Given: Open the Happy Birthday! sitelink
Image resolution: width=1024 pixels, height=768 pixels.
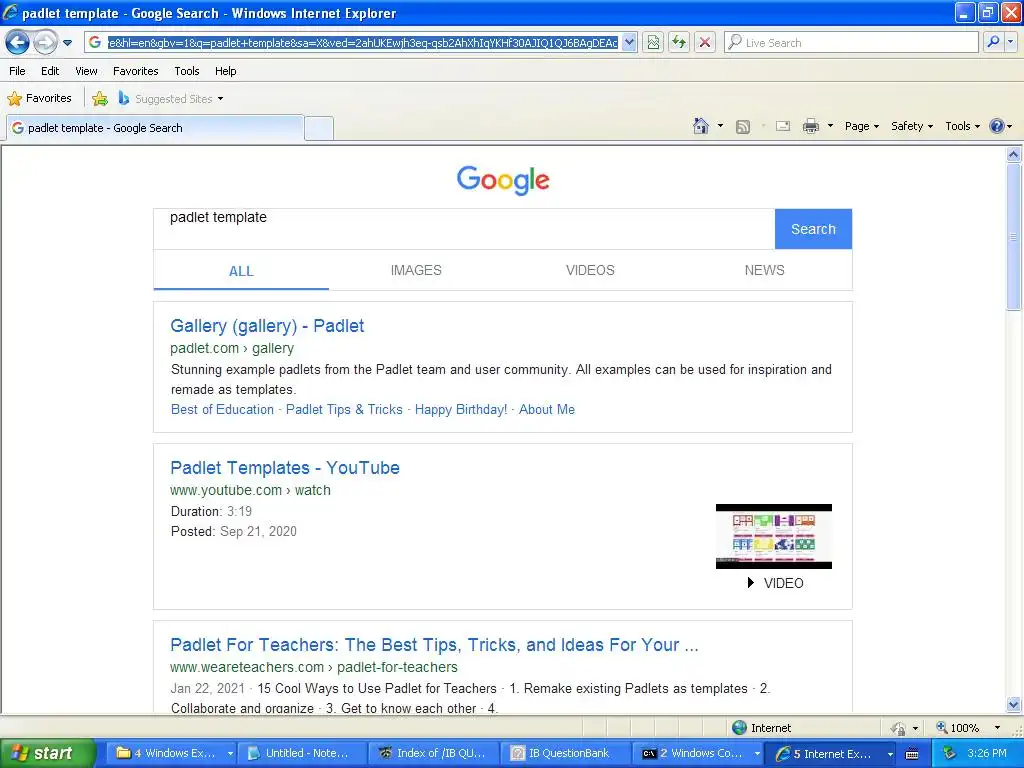Looking at the screenshot, I should pyautogui.click(x=461, y=409).
